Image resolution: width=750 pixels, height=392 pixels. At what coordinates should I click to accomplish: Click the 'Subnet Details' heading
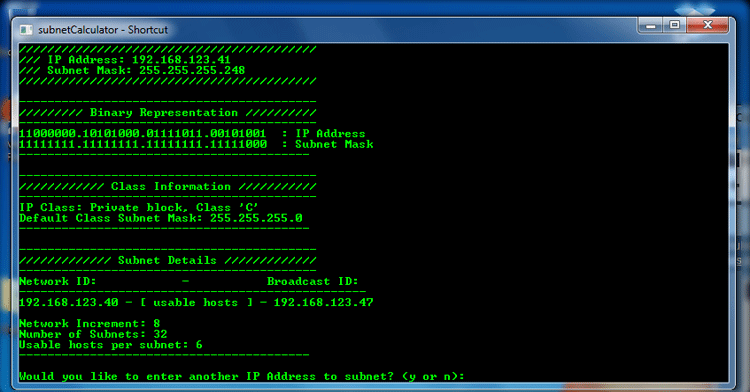[167, 260]
